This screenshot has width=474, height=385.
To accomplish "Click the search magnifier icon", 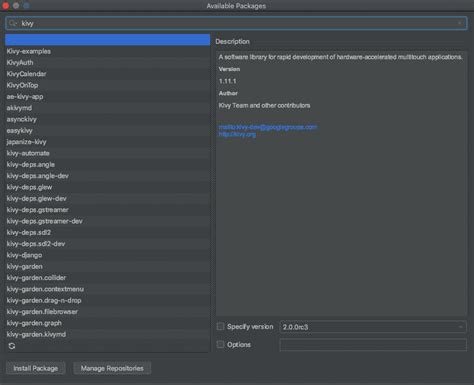I will [x=13, y=23].
